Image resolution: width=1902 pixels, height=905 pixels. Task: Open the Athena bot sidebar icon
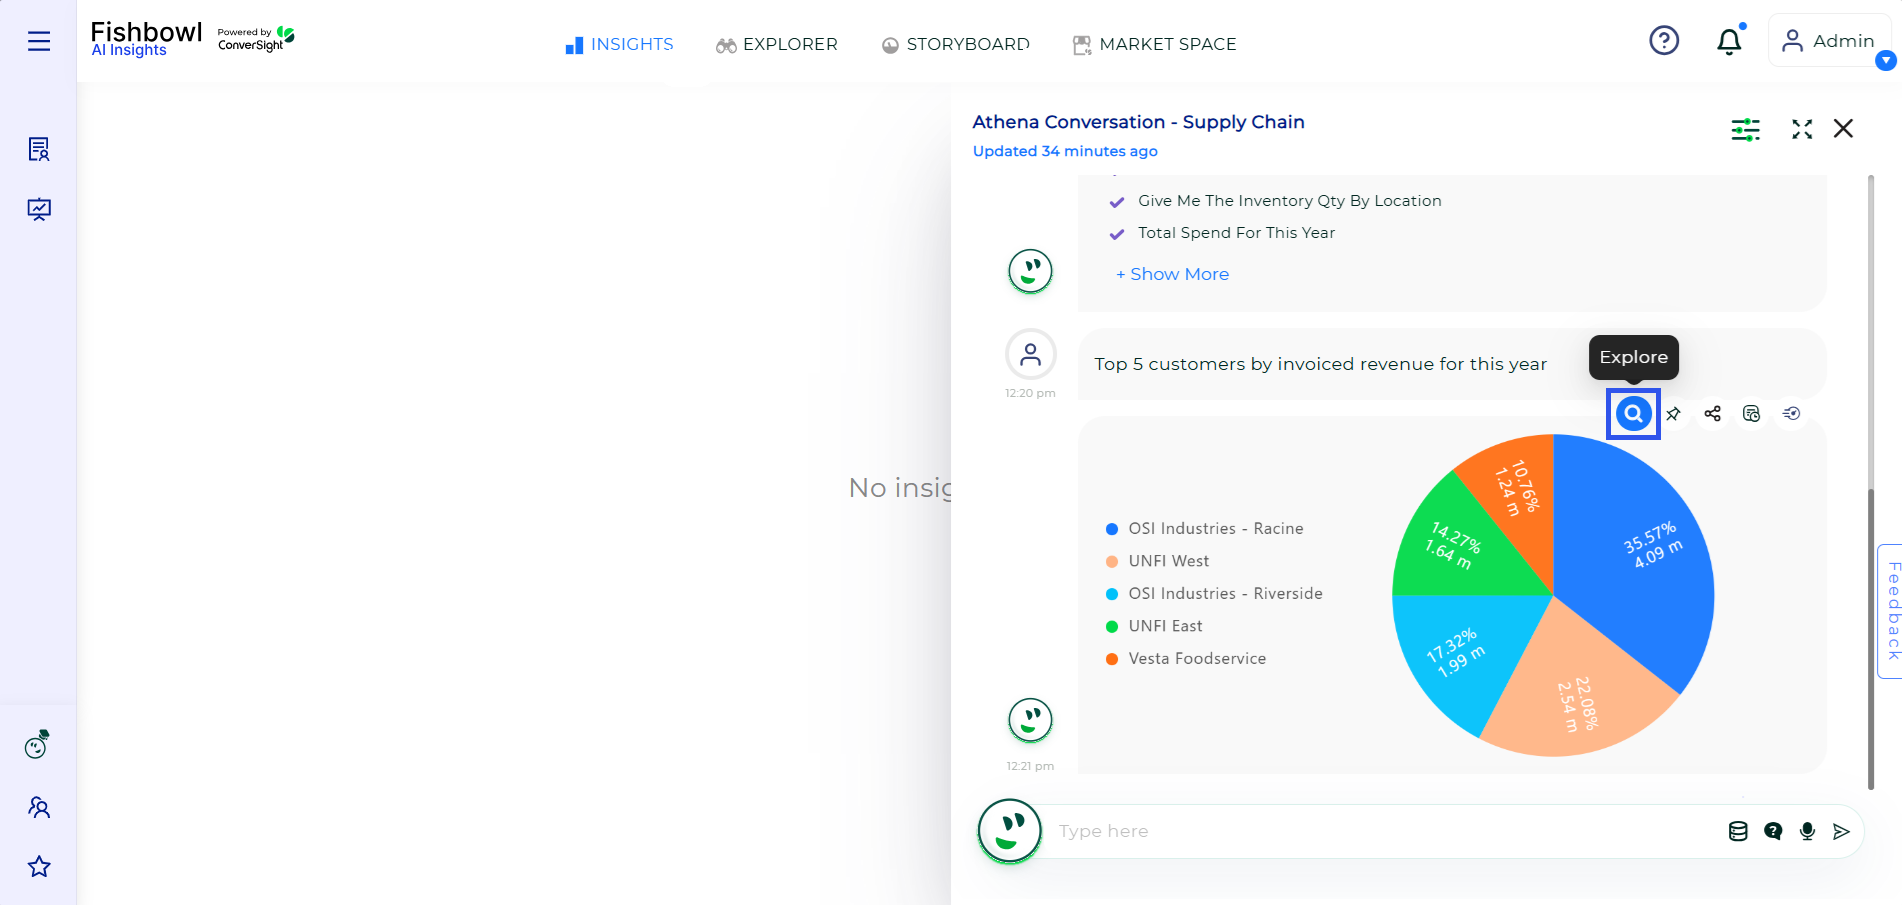tap(38, 744)
